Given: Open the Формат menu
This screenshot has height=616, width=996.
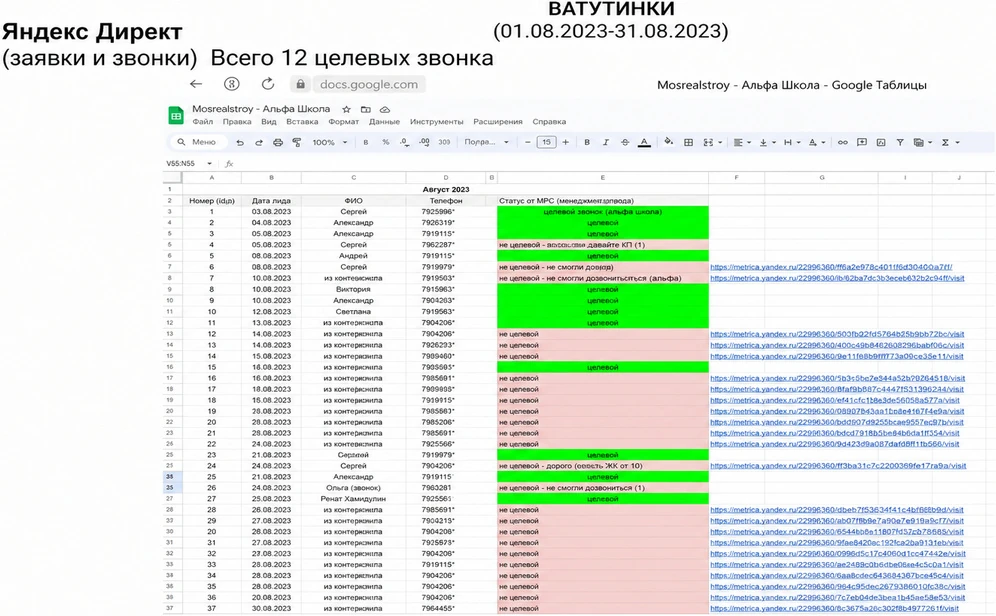Looking at the screenshot, I should click(344, 122).
